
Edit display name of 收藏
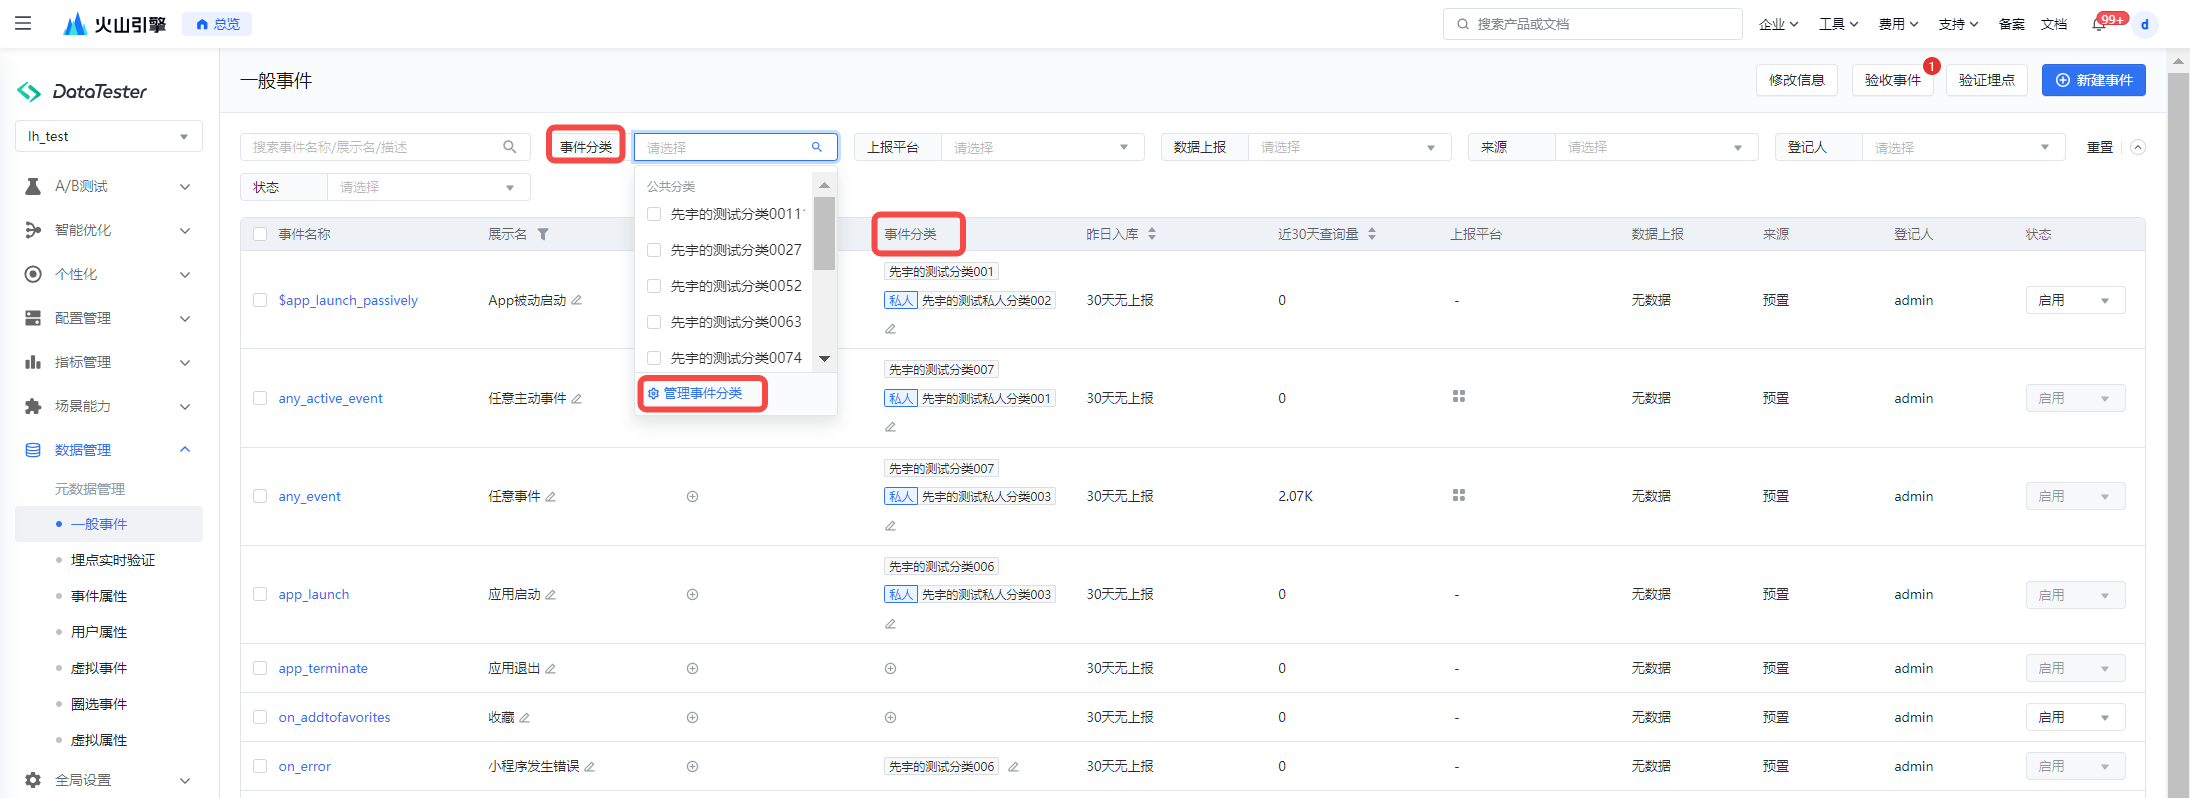tap(525, 717)
